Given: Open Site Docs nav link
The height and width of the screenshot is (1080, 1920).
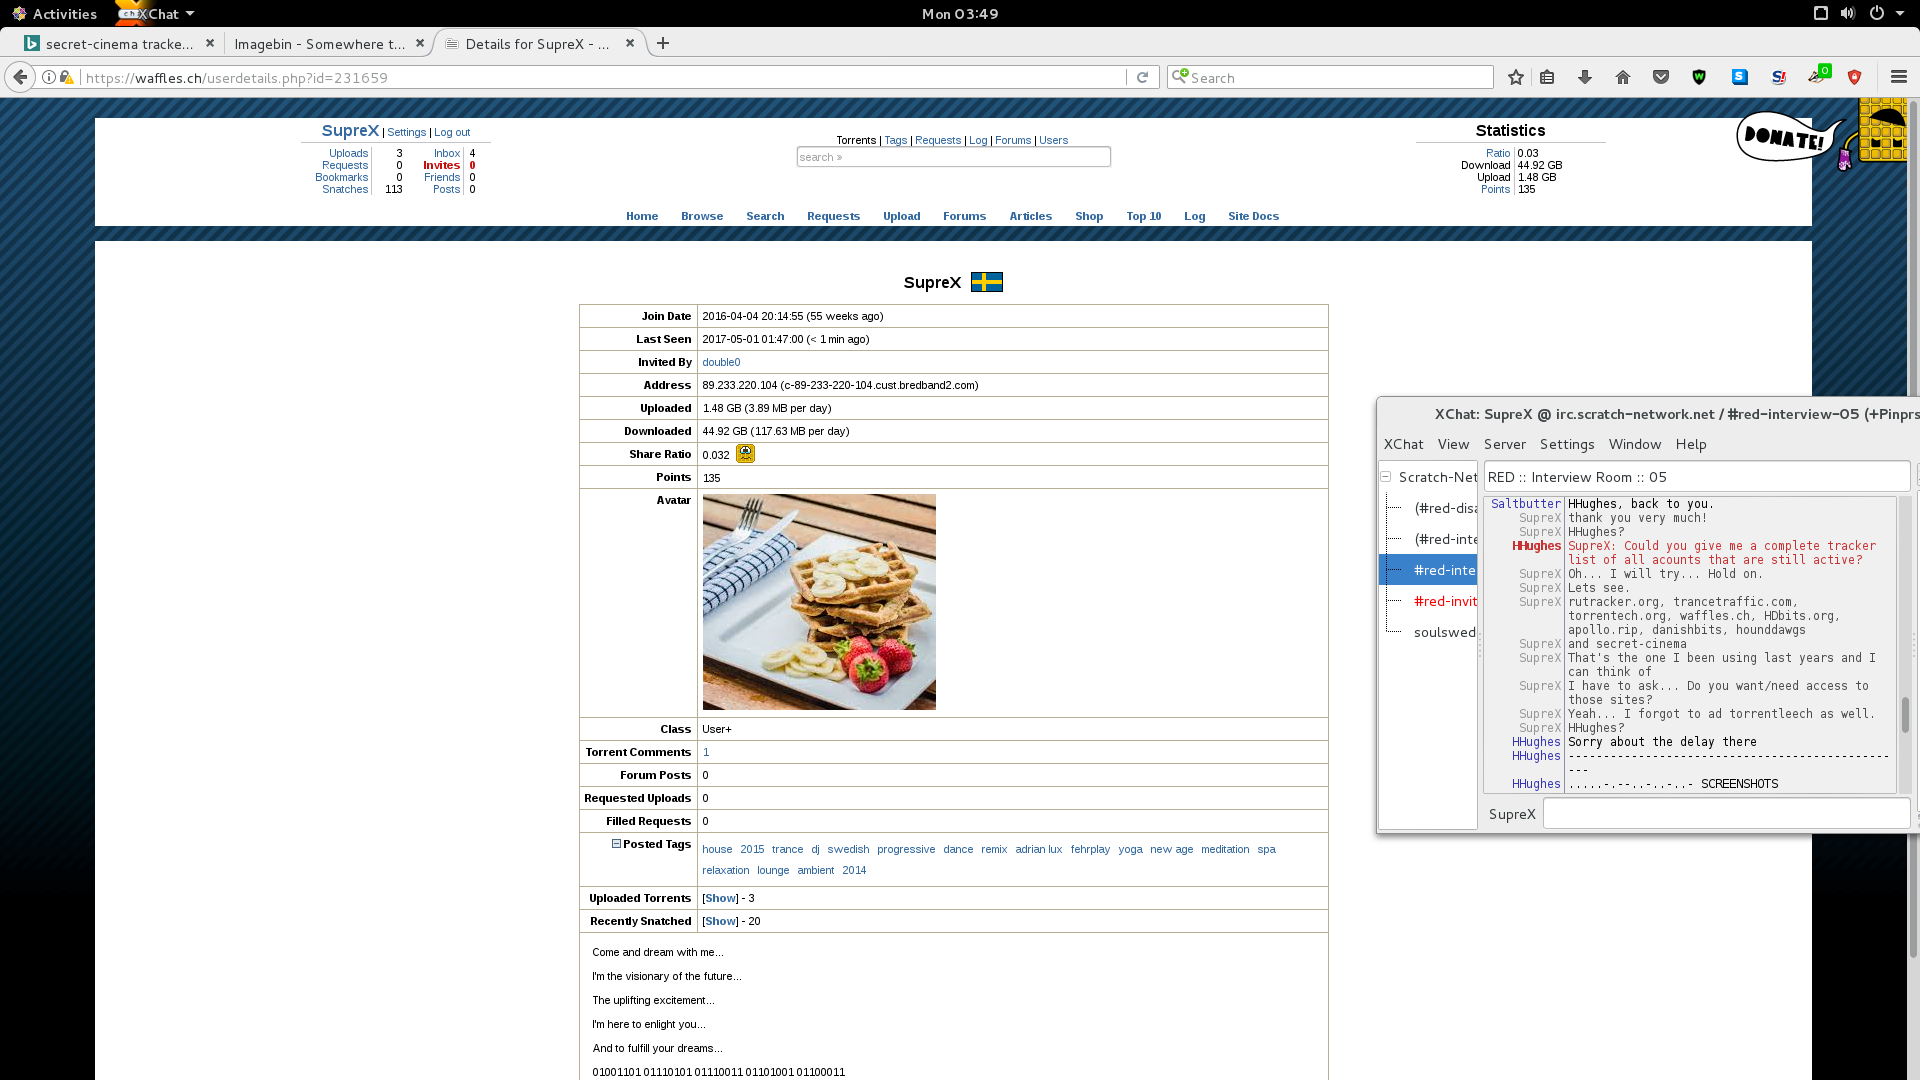Looking at the screenshot, I should coord(1253,216).
